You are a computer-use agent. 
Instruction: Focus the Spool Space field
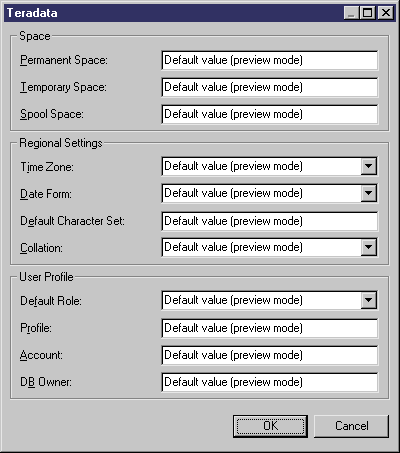click(x=270, y=114)
